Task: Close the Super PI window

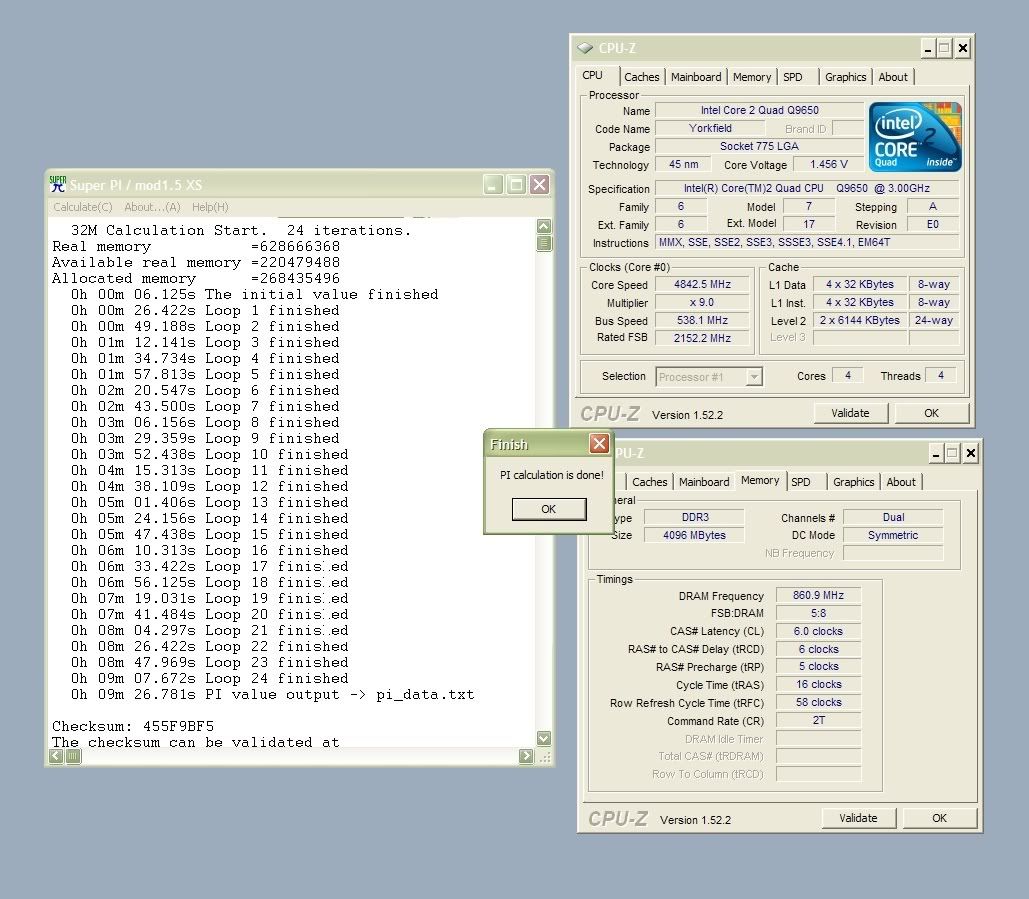Action: 539,184
